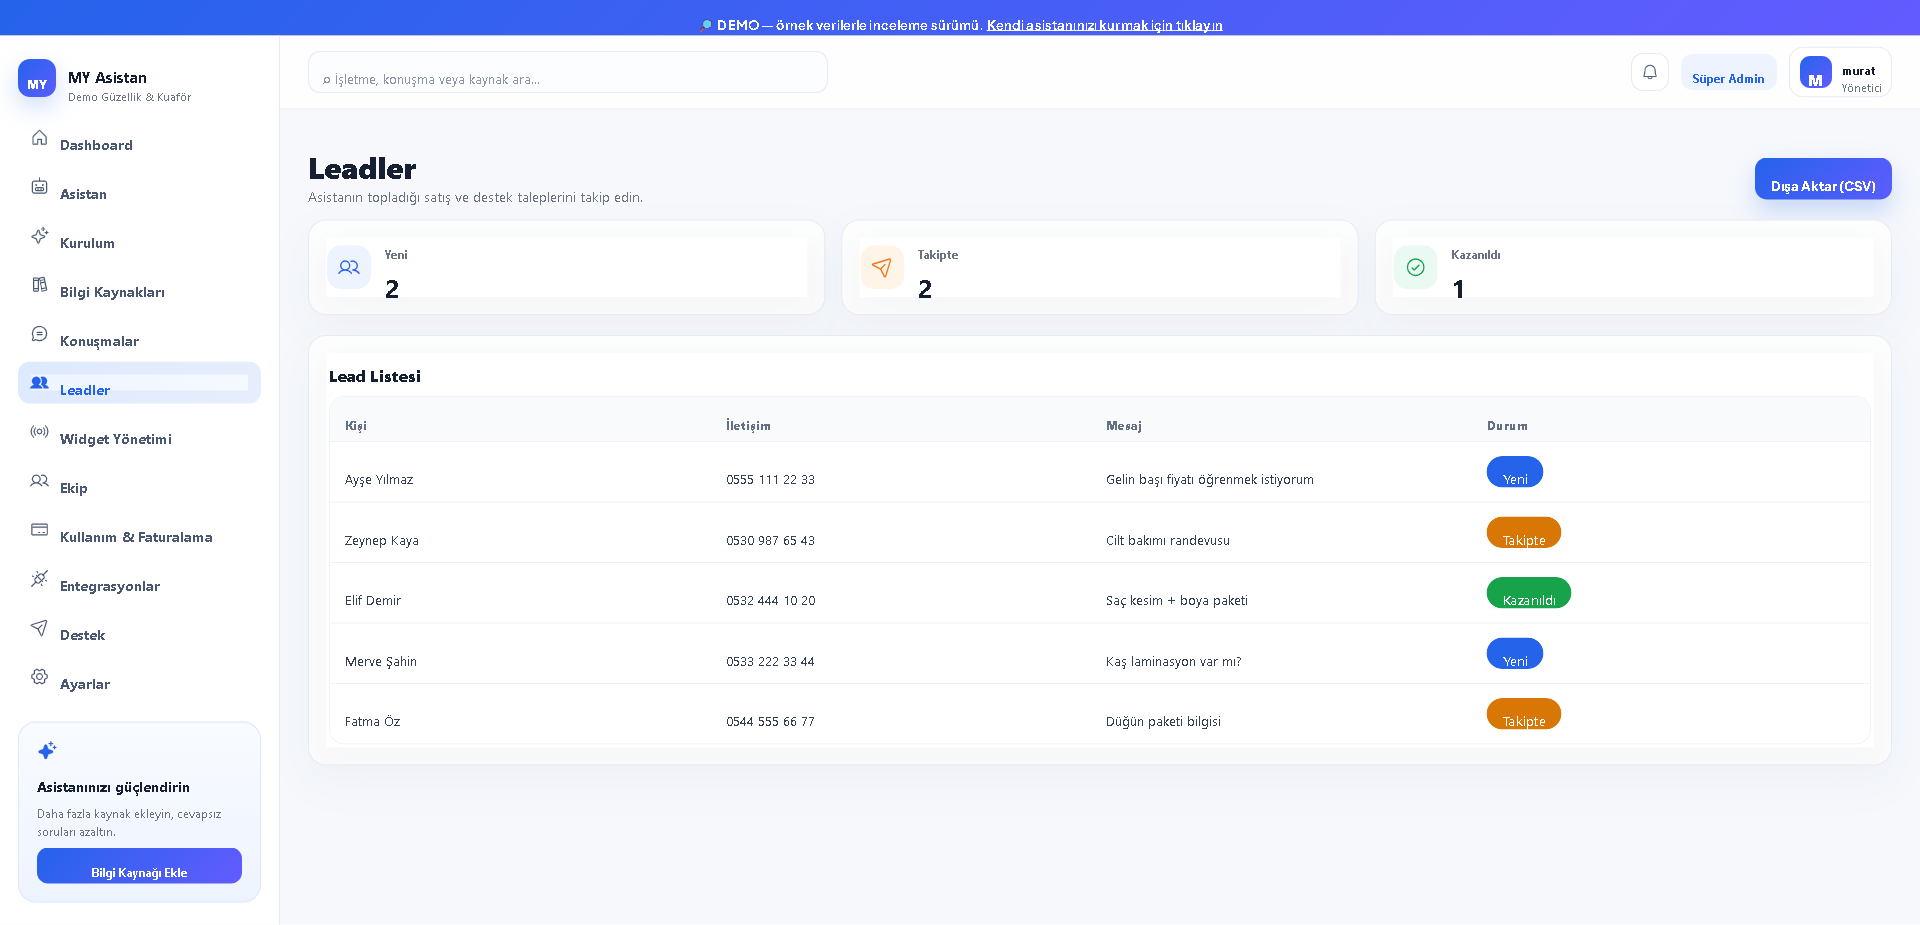Open the Entegrasyonlar plug icon
Screen dimensions: 1920x925
[x=39, y=578]
